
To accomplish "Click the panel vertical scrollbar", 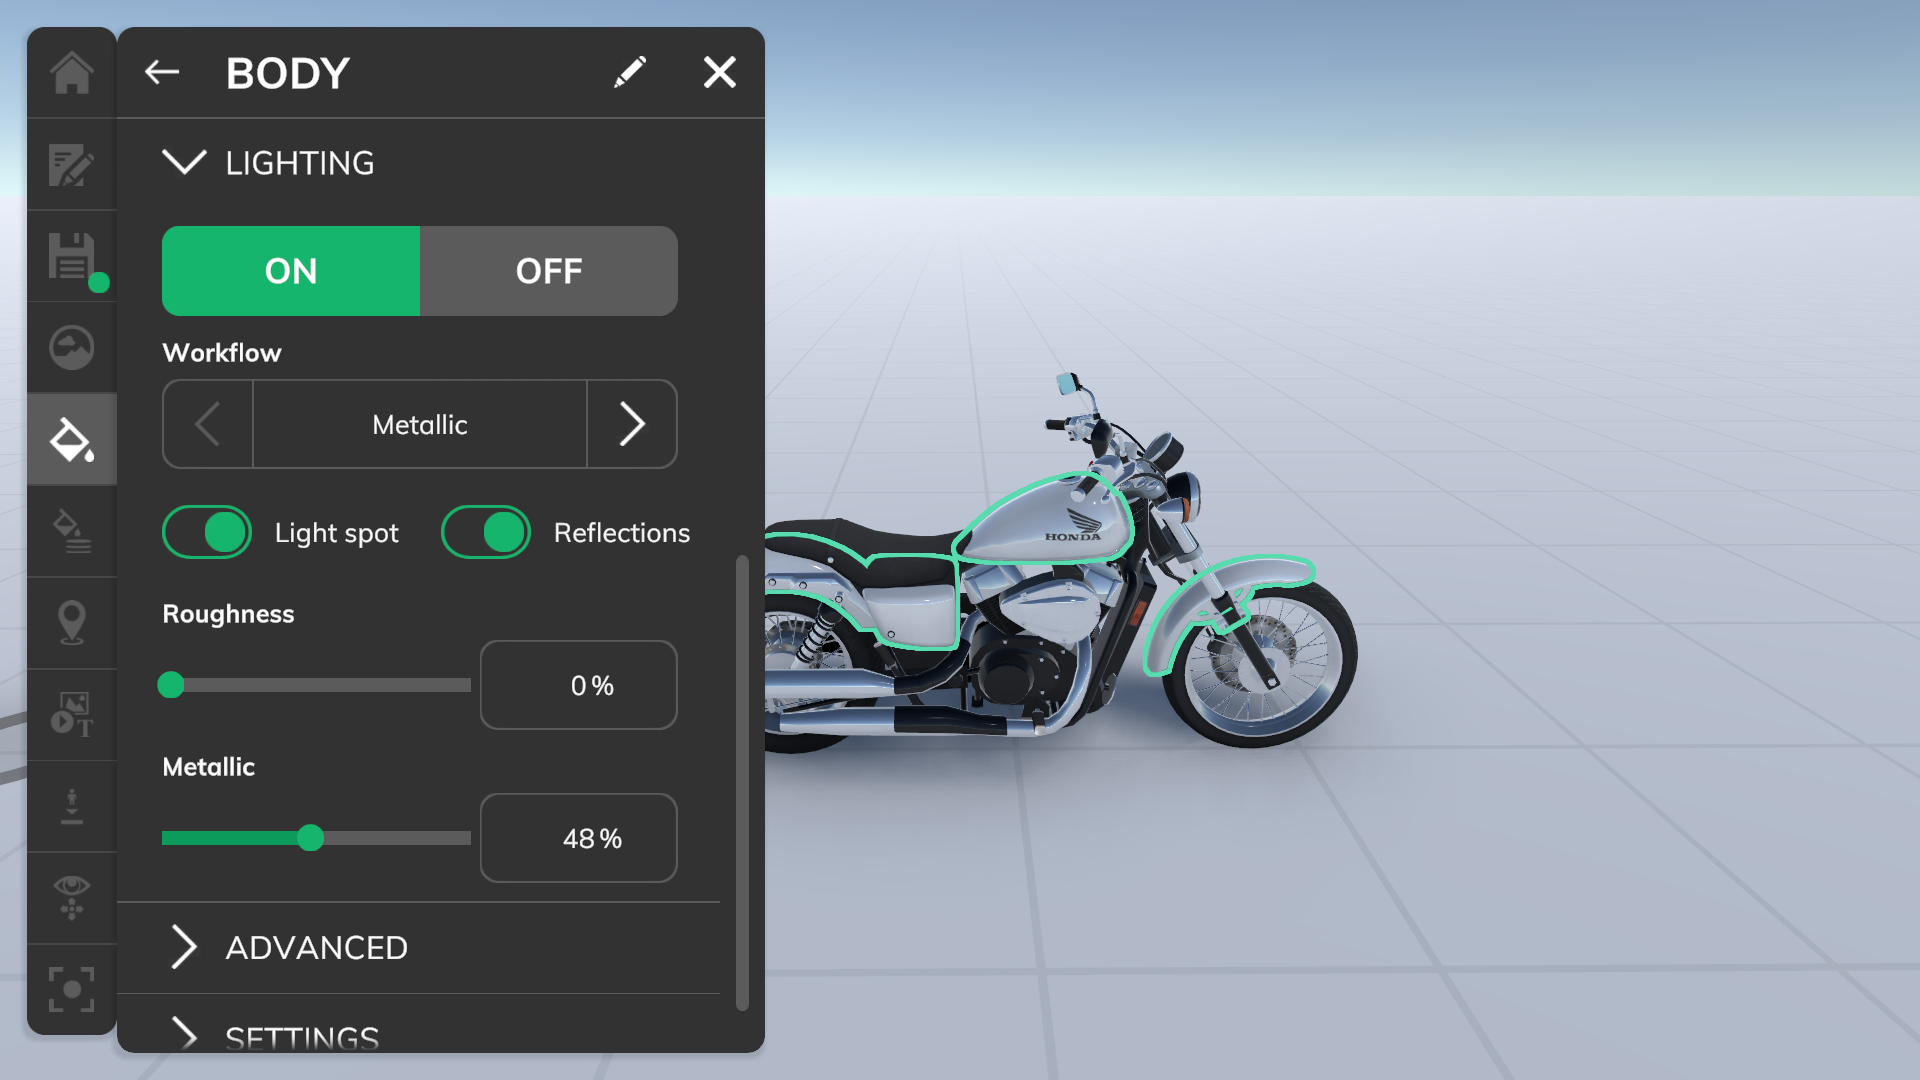I will pyautogui.click(x=742, y=783).
